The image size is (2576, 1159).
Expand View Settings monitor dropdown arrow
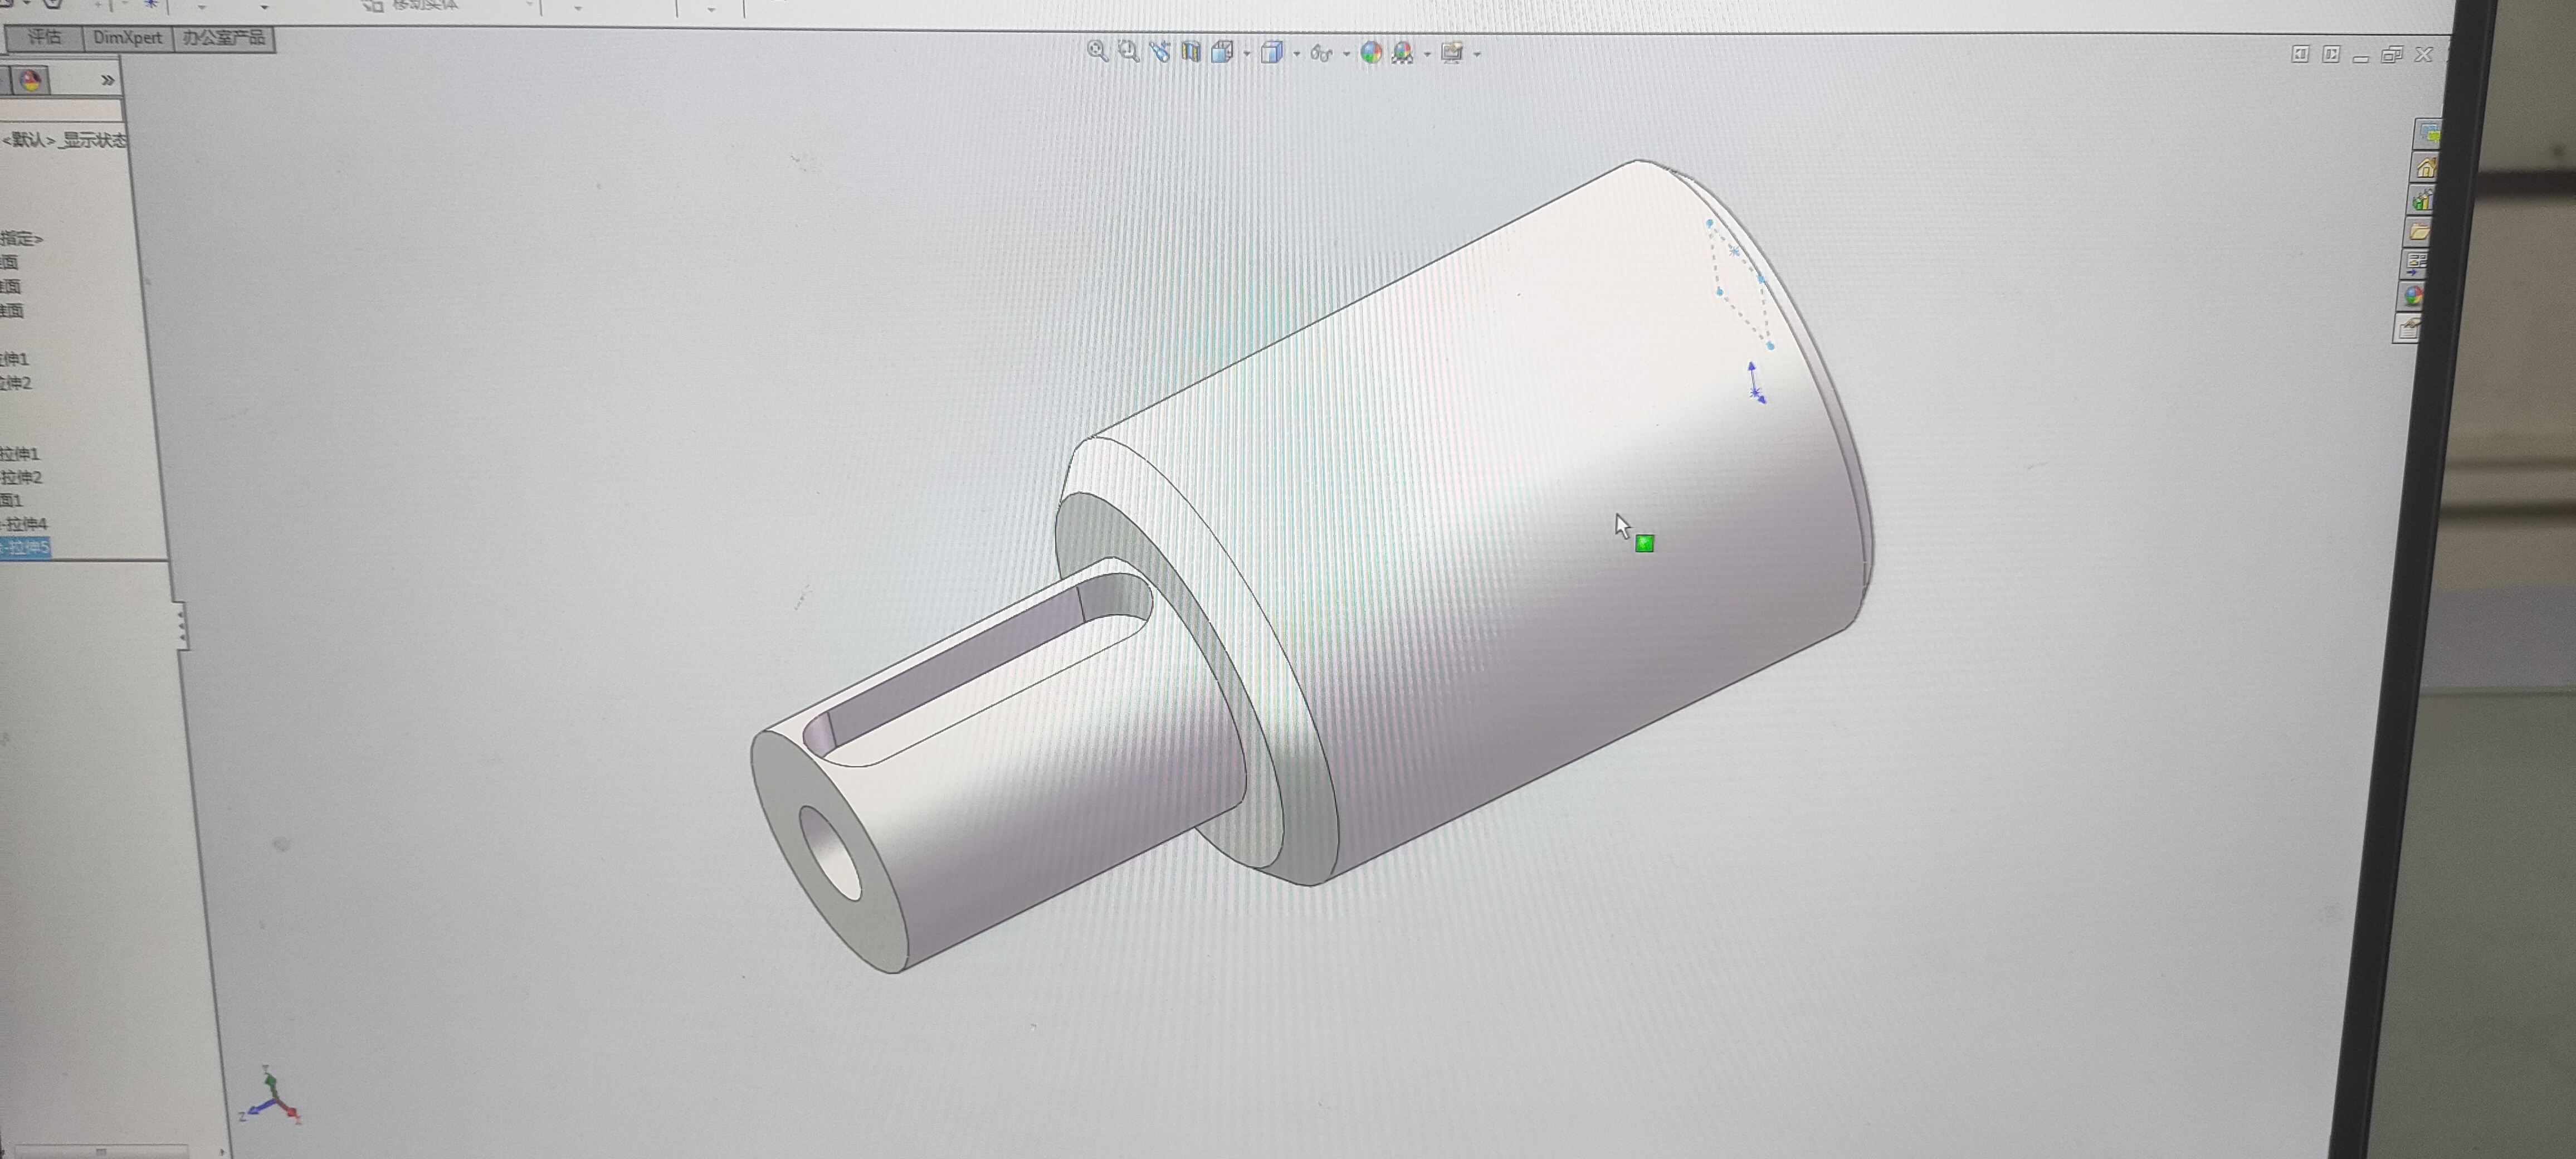[x=1478, y=54]
